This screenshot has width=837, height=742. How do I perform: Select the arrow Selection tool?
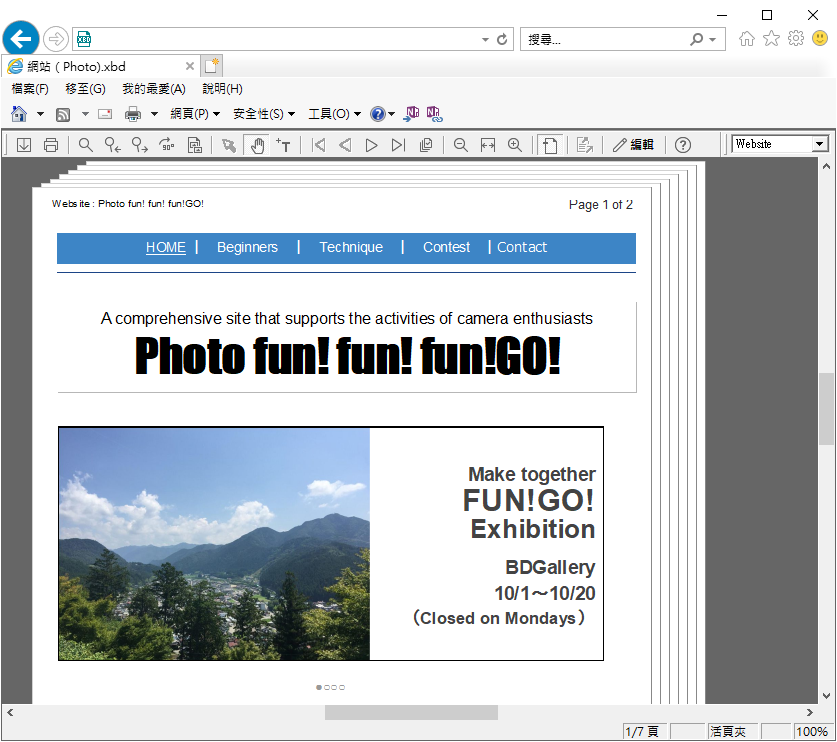229,145
